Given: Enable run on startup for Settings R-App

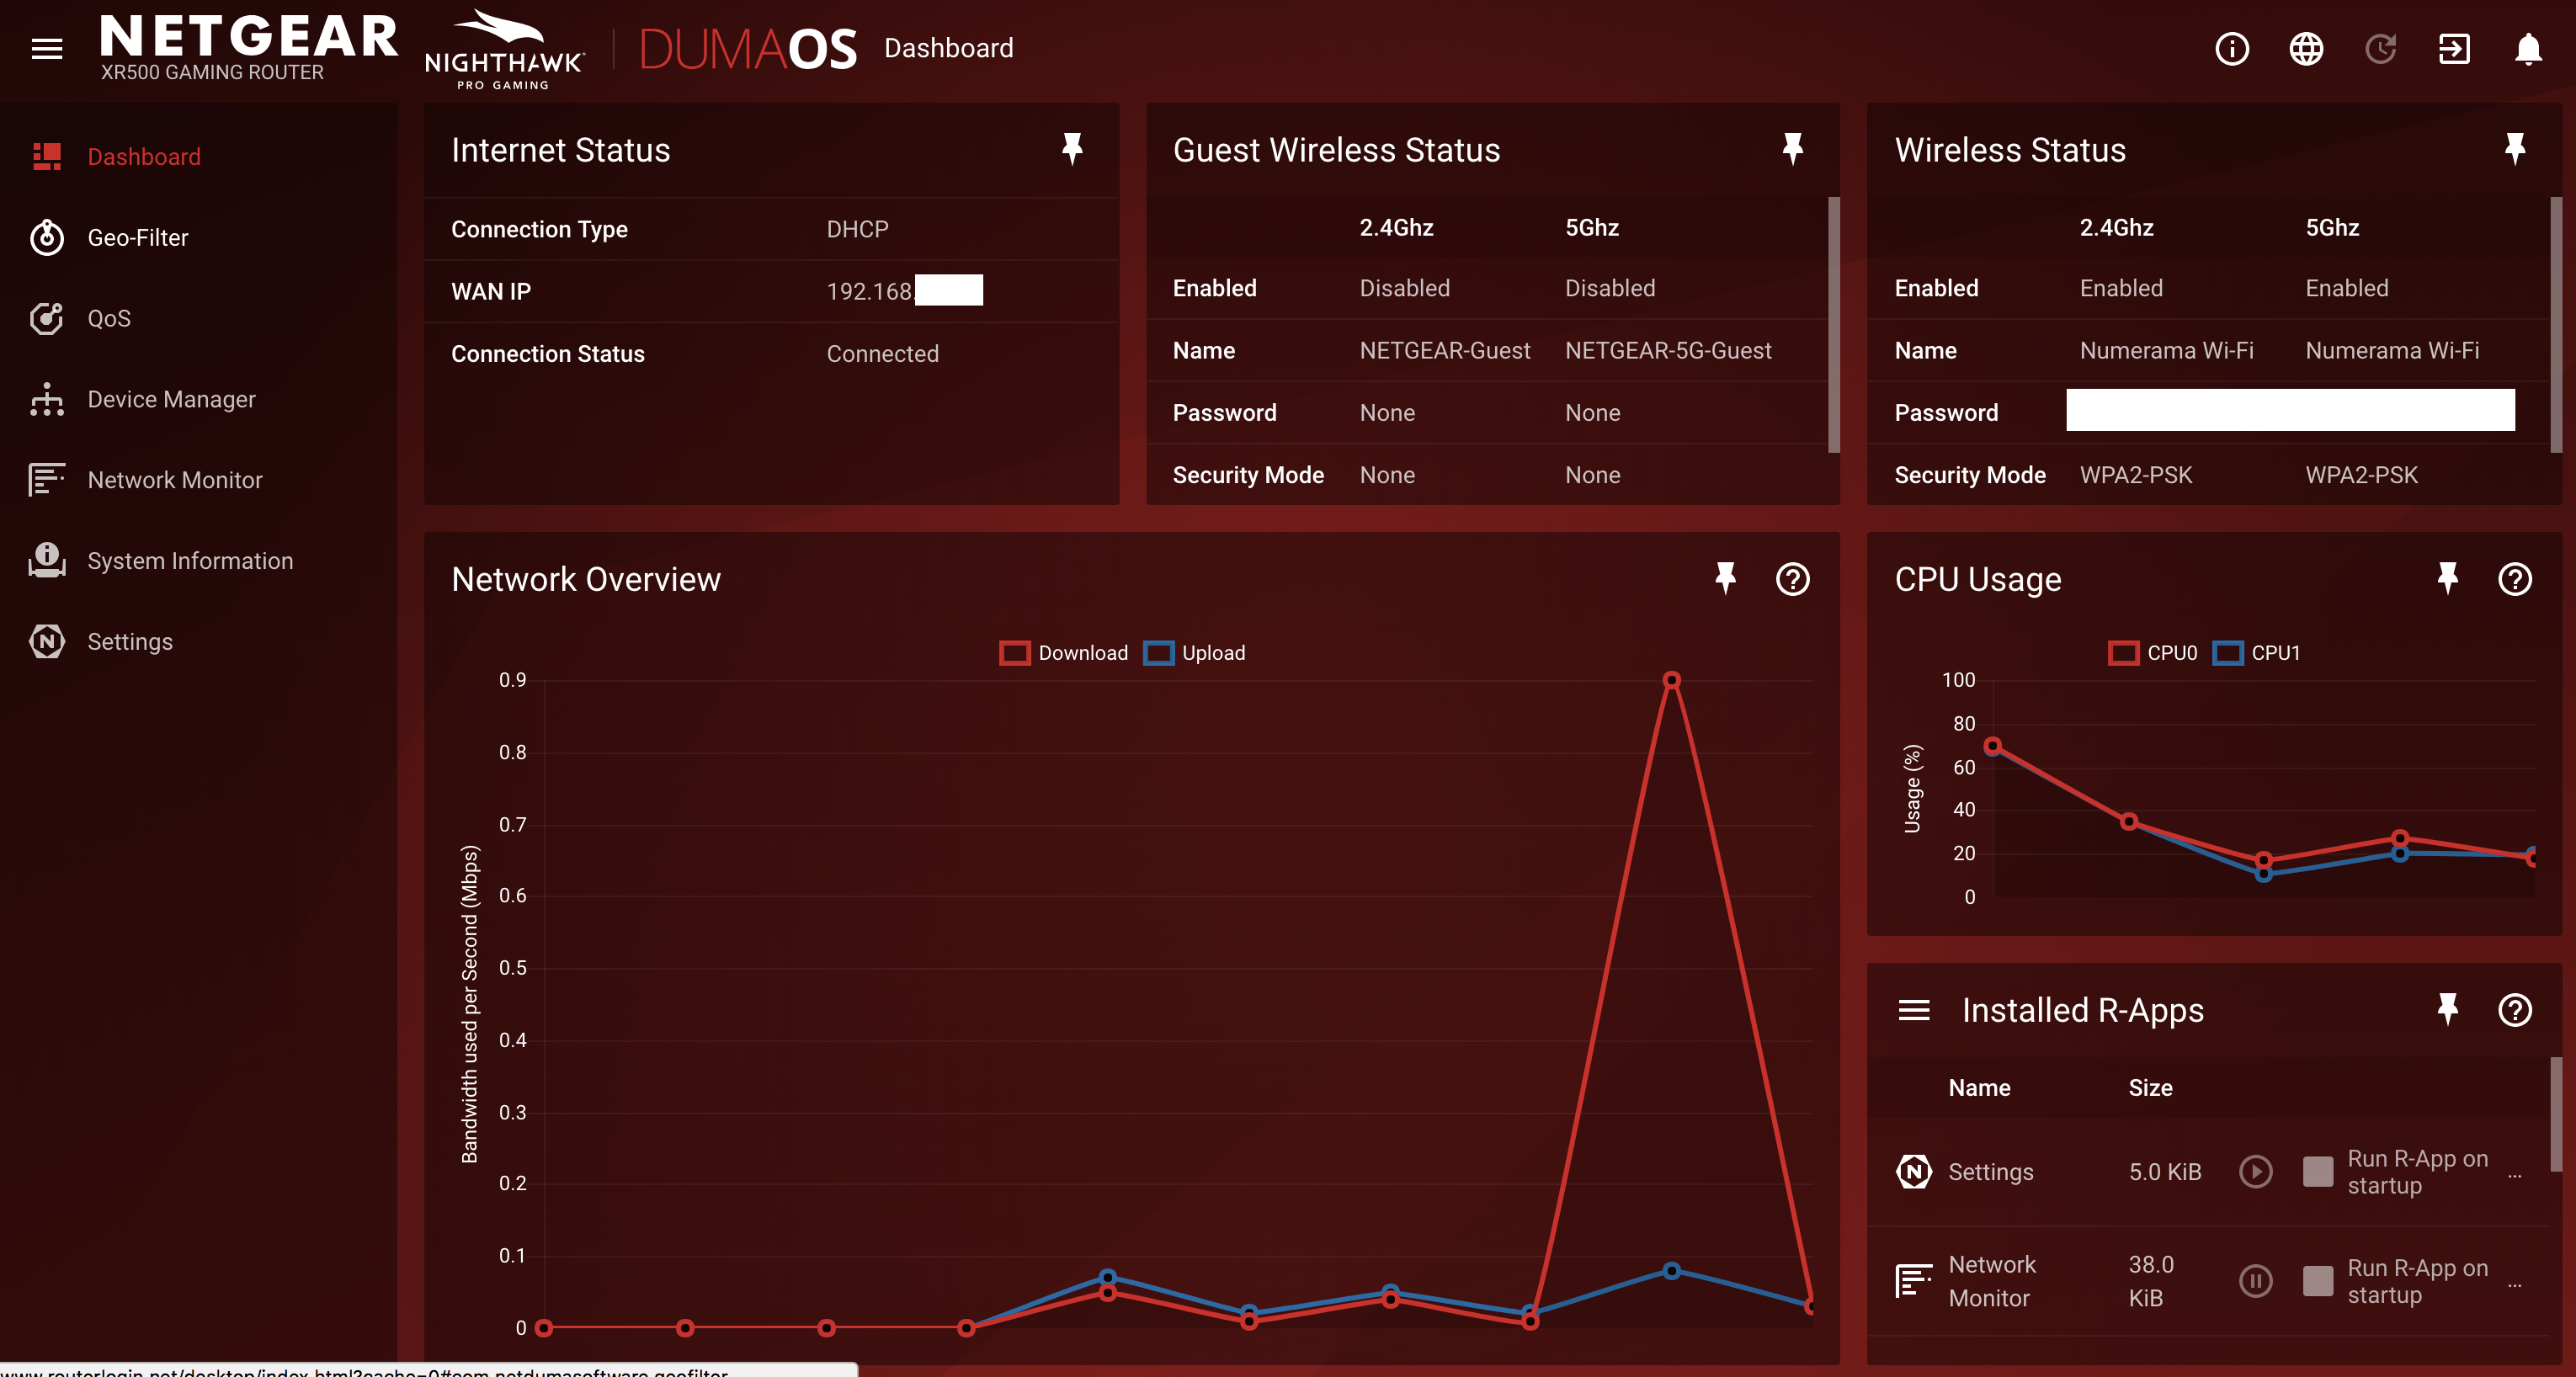Looking at the screenshot, I should click(x=2317, y=1171).
